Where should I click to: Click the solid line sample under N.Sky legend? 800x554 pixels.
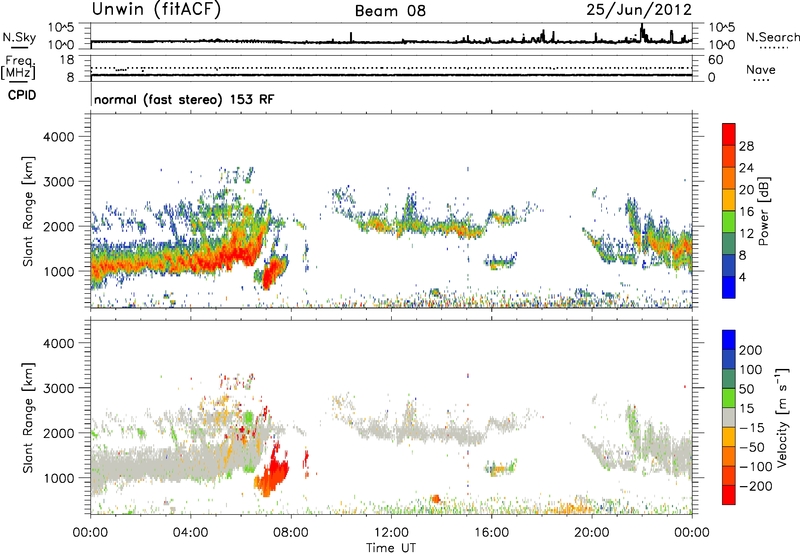[19, 48]
